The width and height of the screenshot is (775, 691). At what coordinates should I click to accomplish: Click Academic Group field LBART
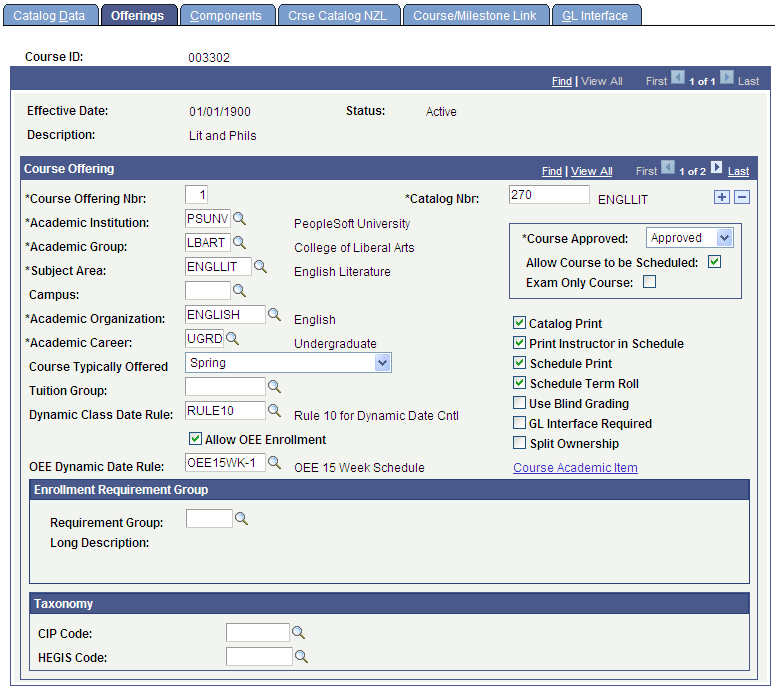point(208,242)
